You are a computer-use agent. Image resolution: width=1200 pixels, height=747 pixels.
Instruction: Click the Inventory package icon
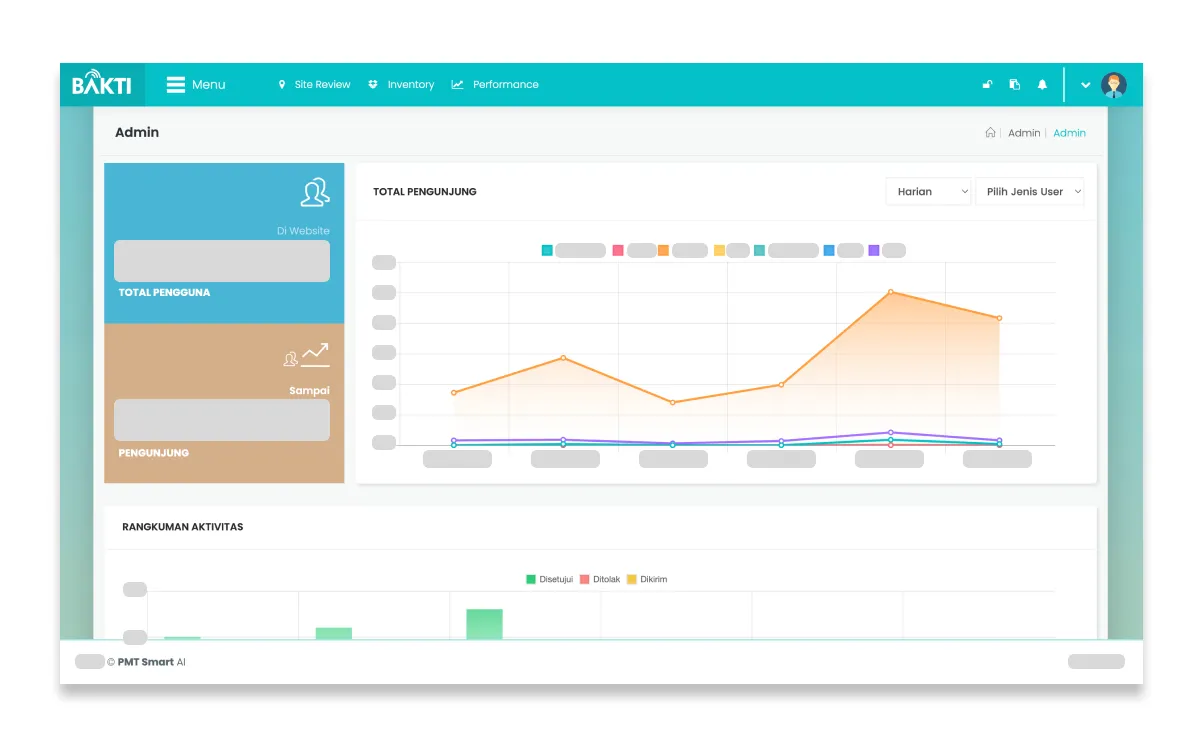point(372,84)
